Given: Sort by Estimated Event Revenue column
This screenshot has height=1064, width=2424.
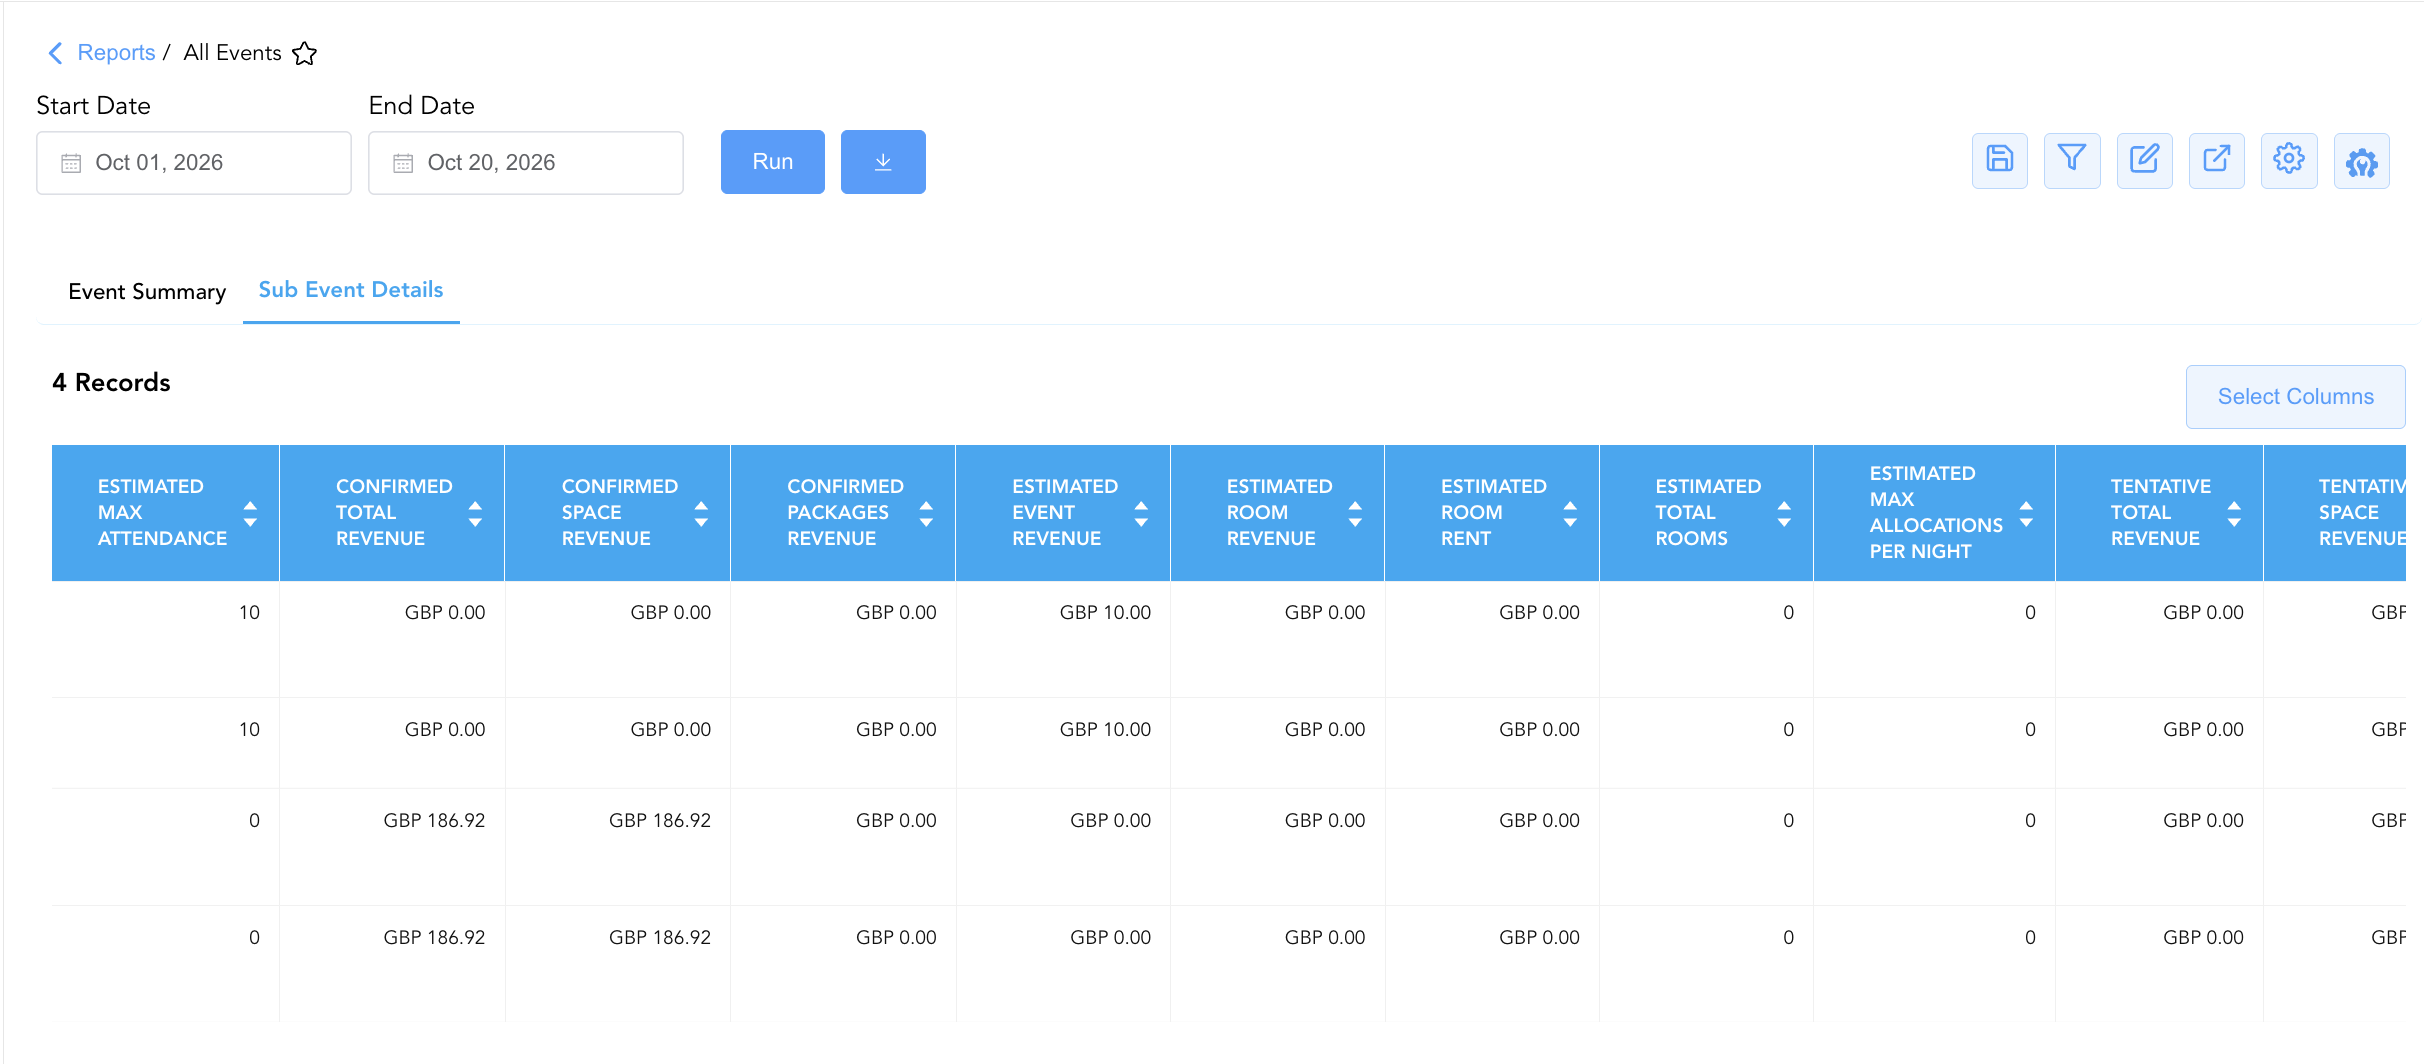Looking at the screenshot, I should click(x=1141, y=513).
